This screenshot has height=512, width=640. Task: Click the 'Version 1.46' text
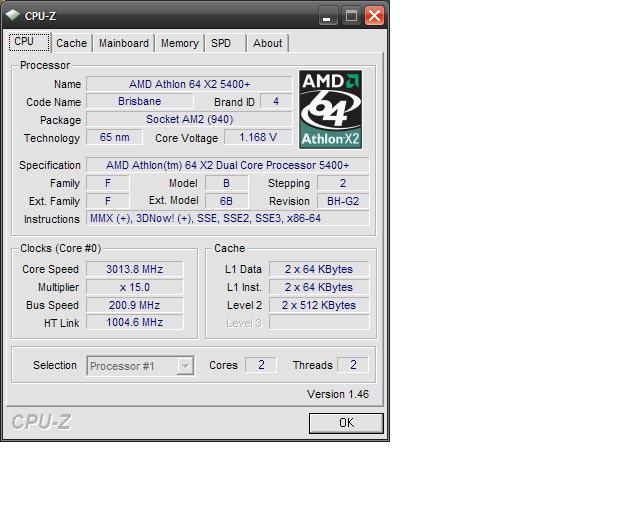coord(338,394)
